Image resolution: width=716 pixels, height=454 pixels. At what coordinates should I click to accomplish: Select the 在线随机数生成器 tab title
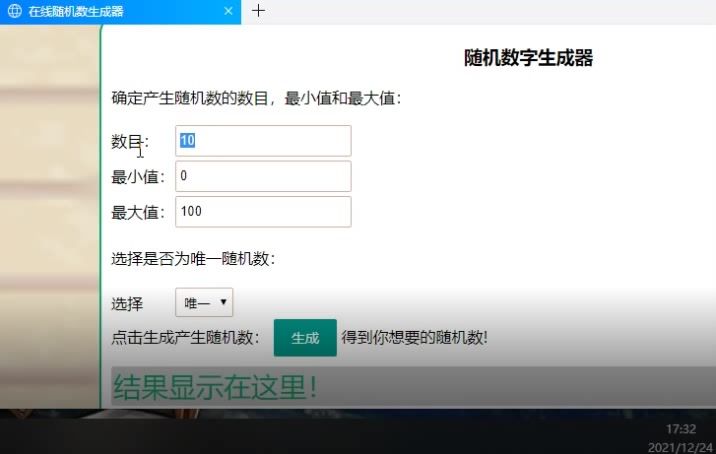(76, 11)
